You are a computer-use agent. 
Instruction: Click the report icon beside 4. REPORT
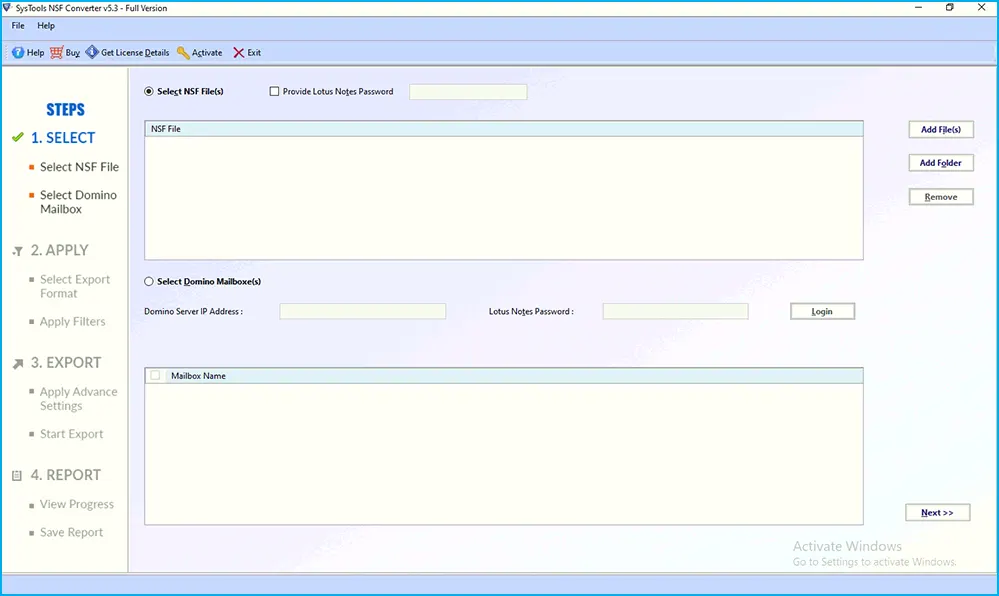pyautogui.click(x=17, y=476)
